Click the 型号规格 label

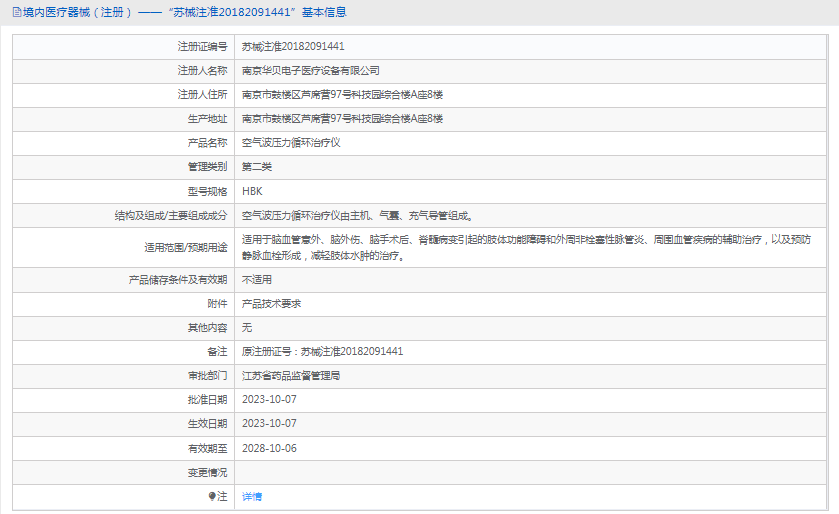click(x=208, y=191)
